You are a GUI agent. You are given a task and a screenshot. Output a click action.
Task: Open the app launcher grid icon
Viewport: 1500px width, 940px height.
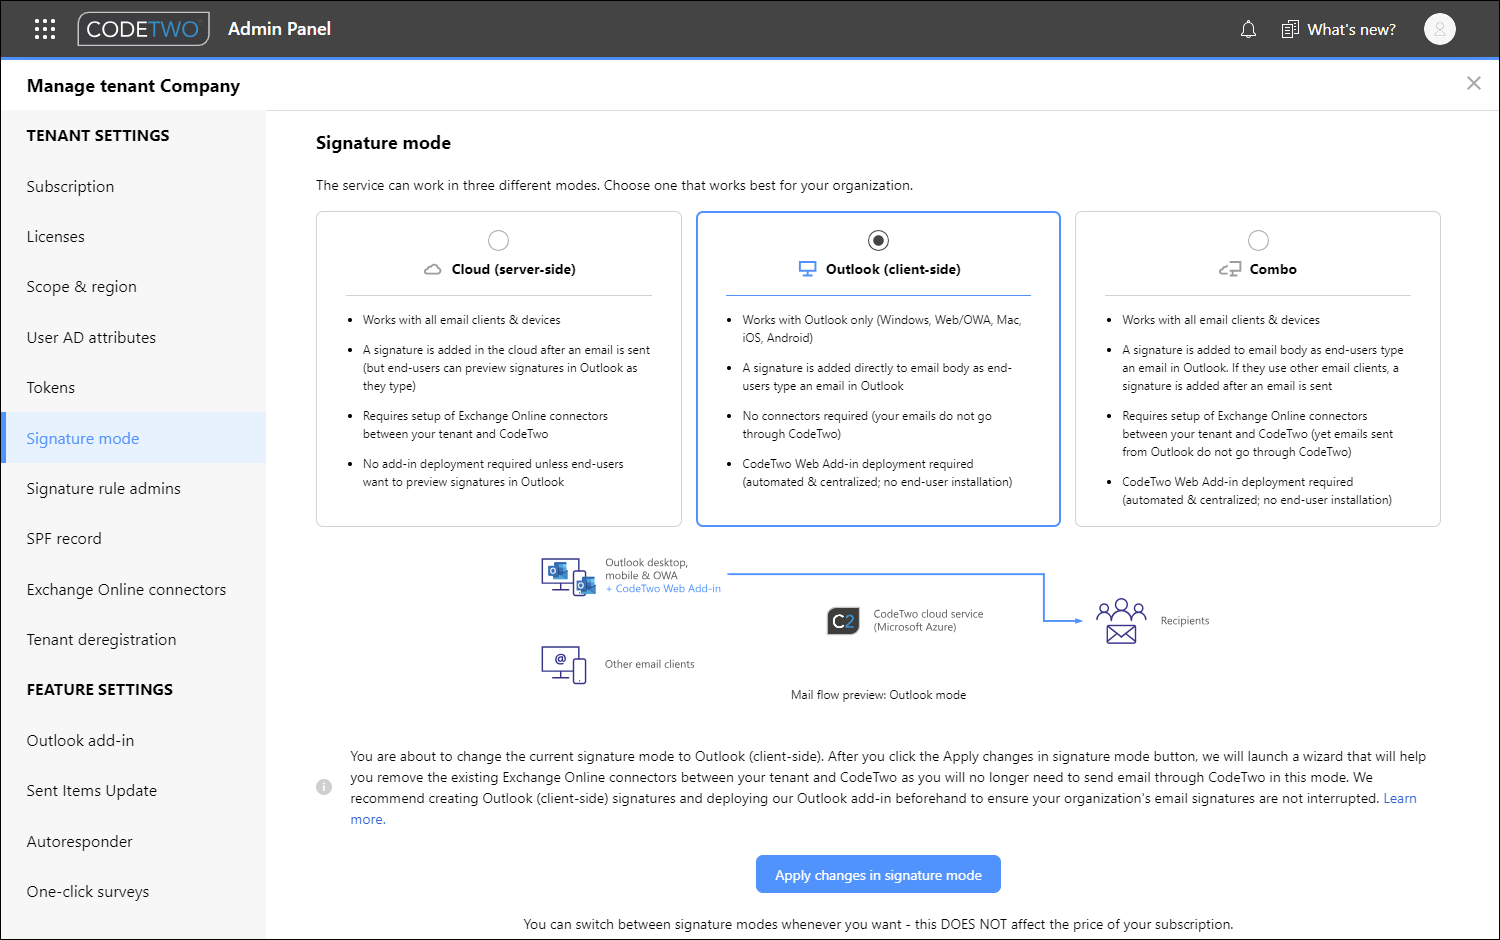pyautogui.click(x=45, y=29)
